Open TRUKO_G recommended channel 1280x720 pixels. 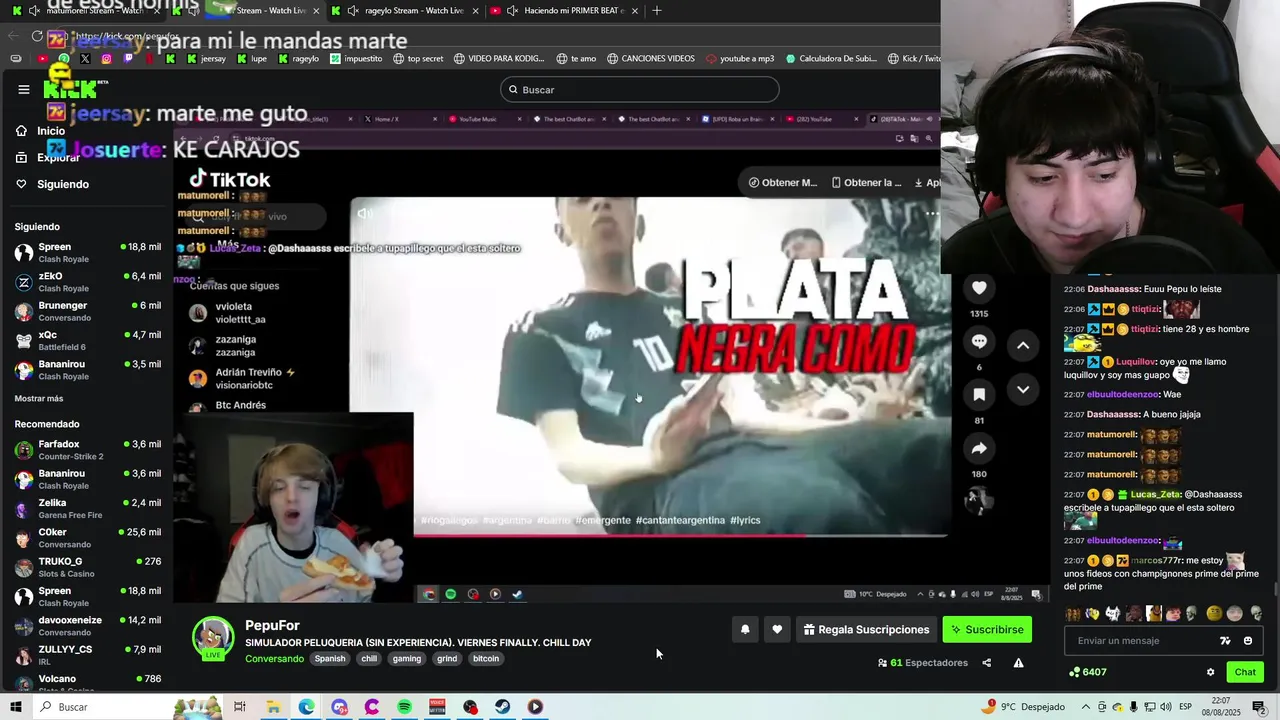[x=88, y=567]
